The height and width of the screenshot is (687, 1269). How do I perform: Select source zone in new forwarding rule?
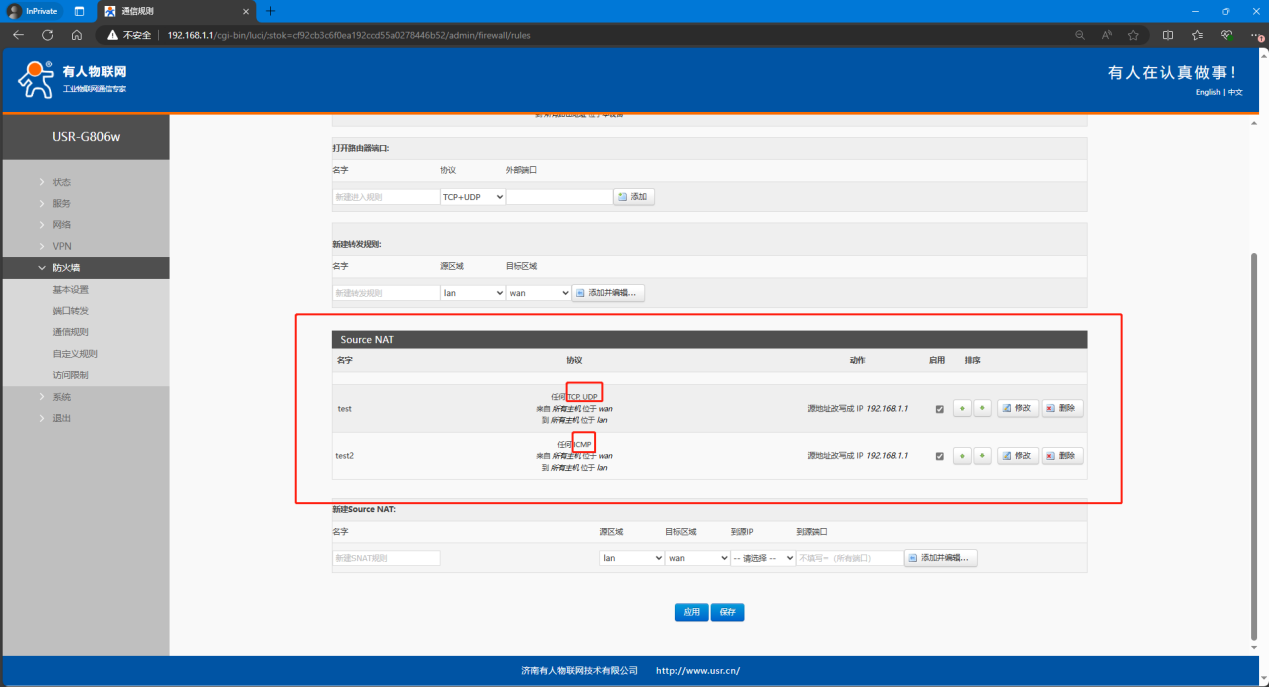click(x=473, y=293)
